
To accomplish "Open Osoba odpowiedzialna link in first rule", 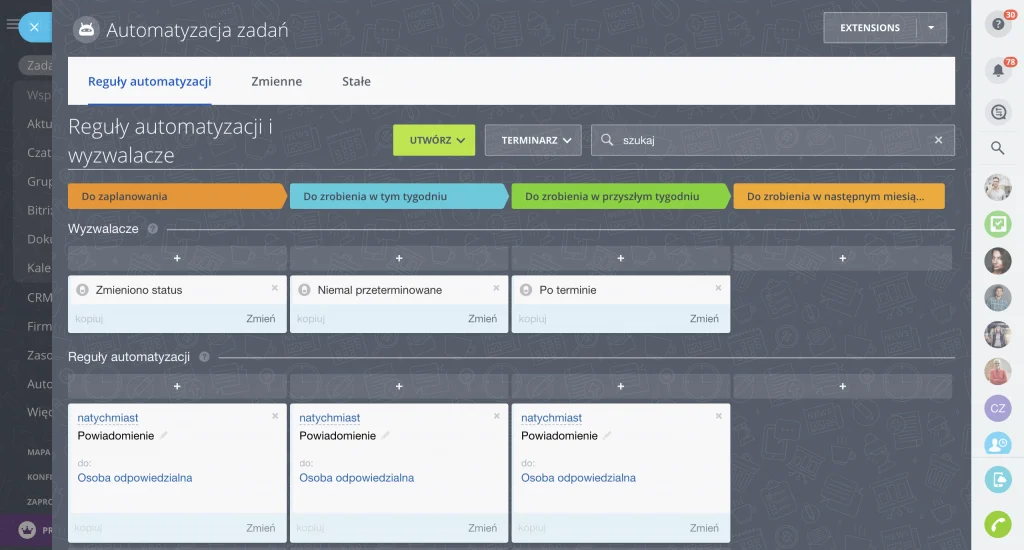I will point(135,478).
